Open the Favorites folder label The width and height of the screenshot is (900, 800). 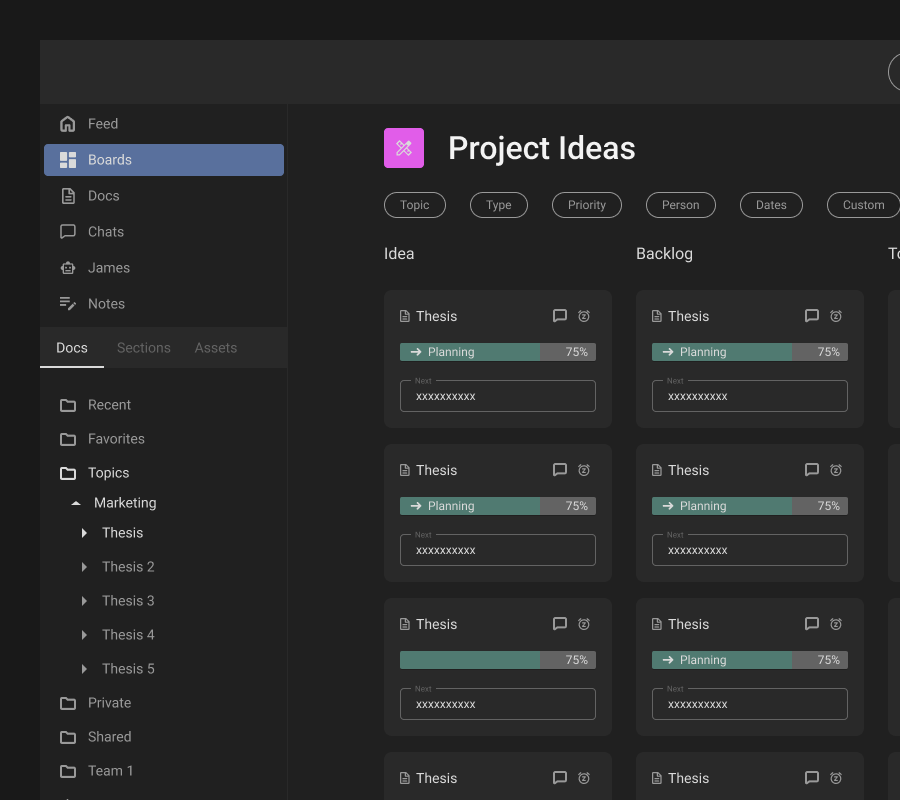(x=116, y=439)
